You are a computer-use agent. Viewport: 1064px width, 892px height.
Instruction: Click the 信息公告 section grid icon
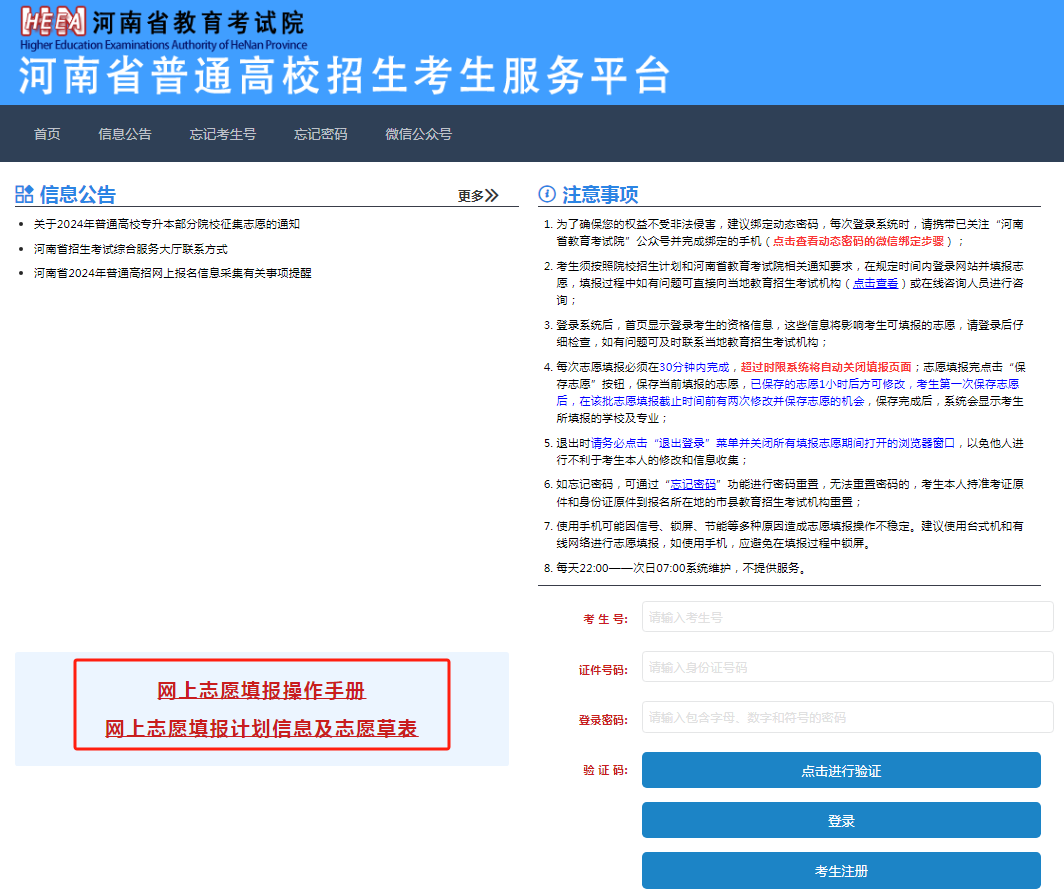tap(25, 194)
